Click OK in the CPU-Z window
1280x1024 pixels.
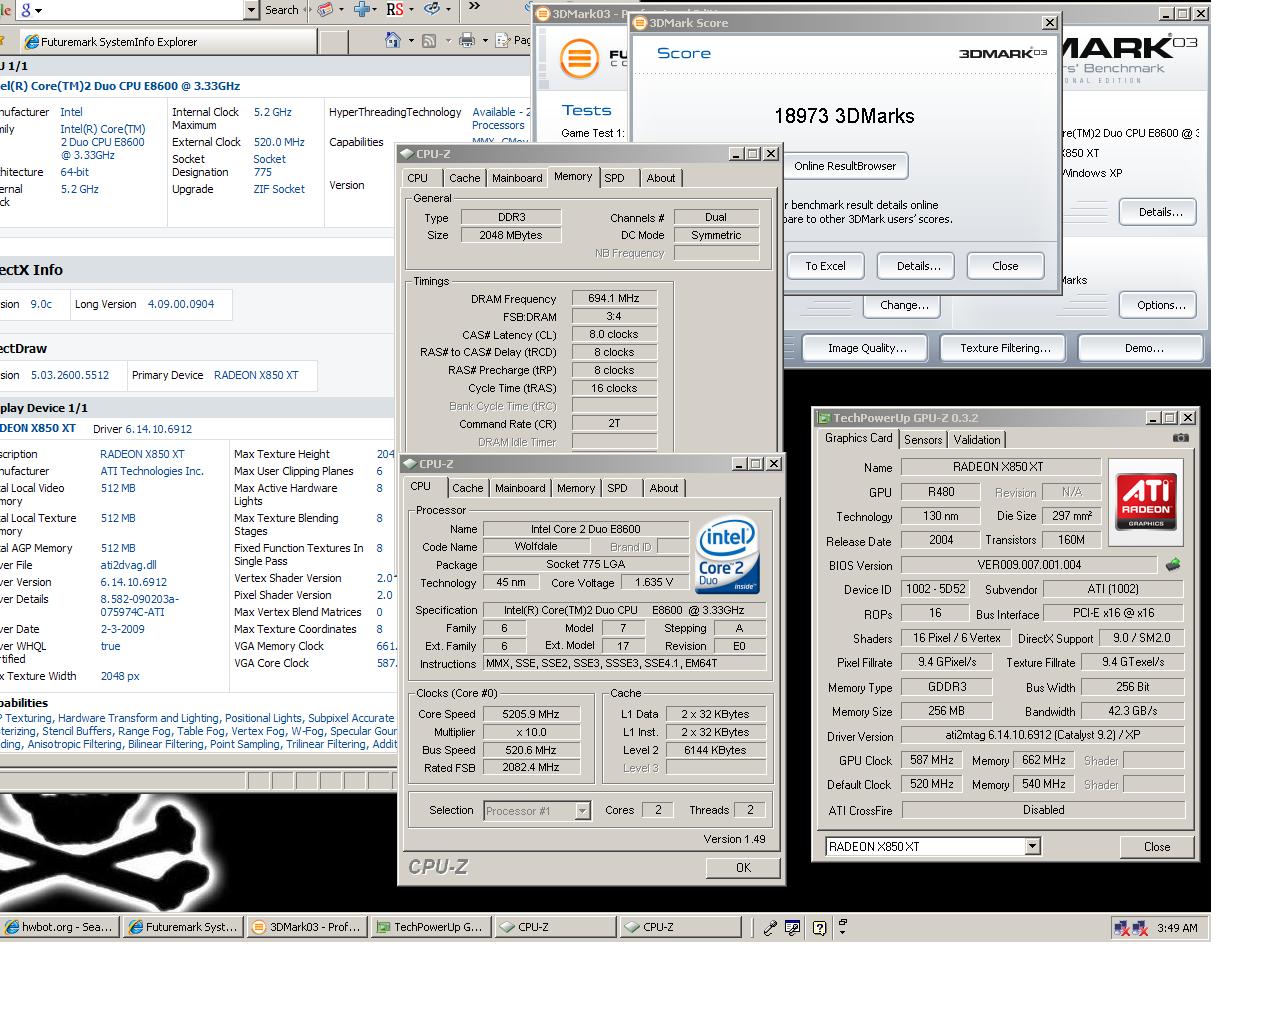pyautogui.click(x=743, y=868)
